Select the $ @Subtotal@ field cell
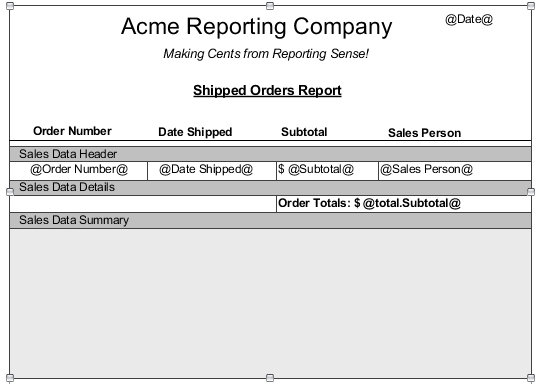Viewport: 536px width, 384px height. click(327, 171)
